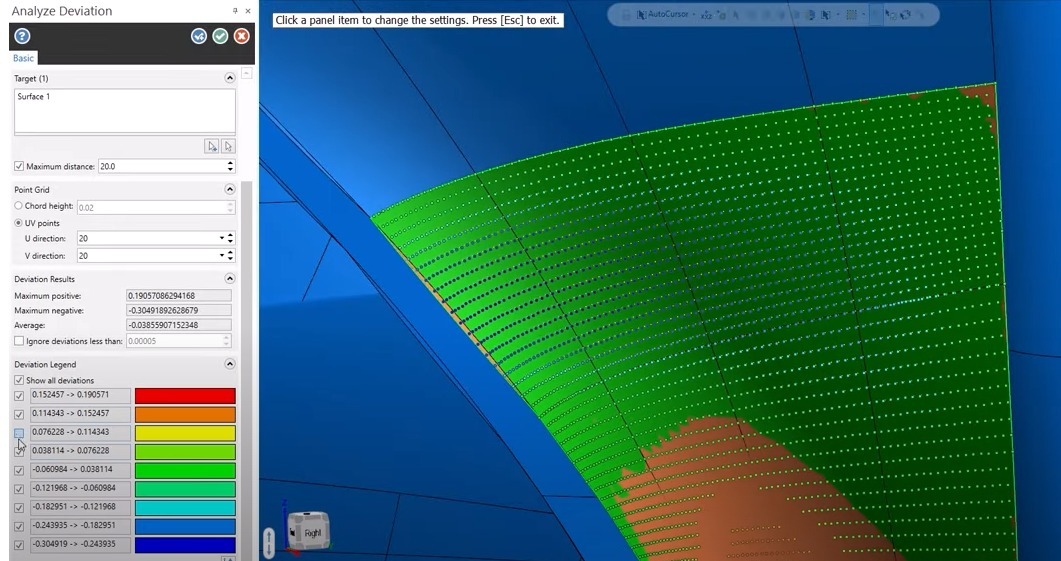Toggle checkbox for -0.182951 -> -0.121968 range
The width and height of the screenshot is (1061, 561).
(19, 508)
